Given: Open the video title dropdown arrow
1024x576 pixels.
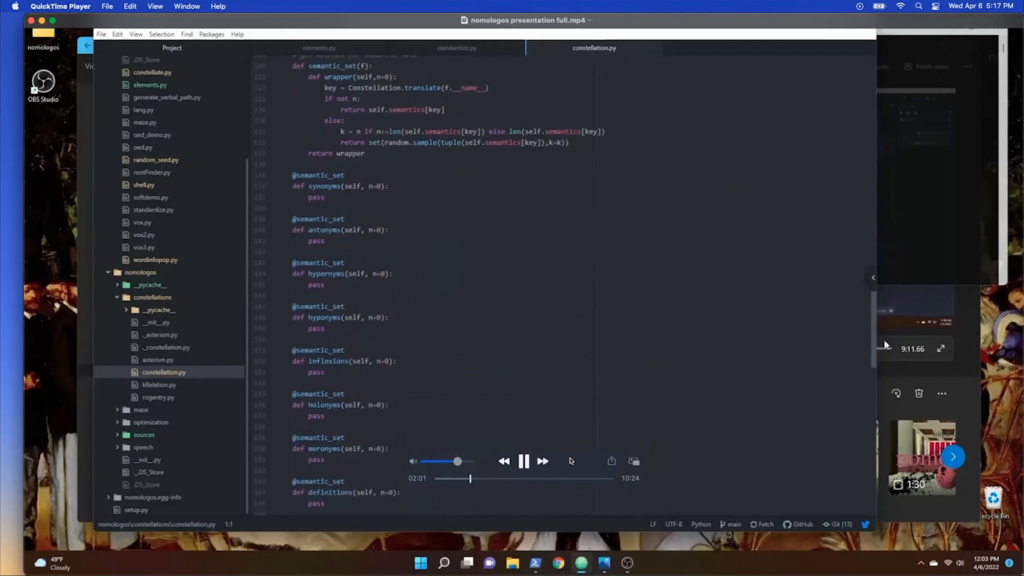Looking at the screenshot, I should [590, 20].
